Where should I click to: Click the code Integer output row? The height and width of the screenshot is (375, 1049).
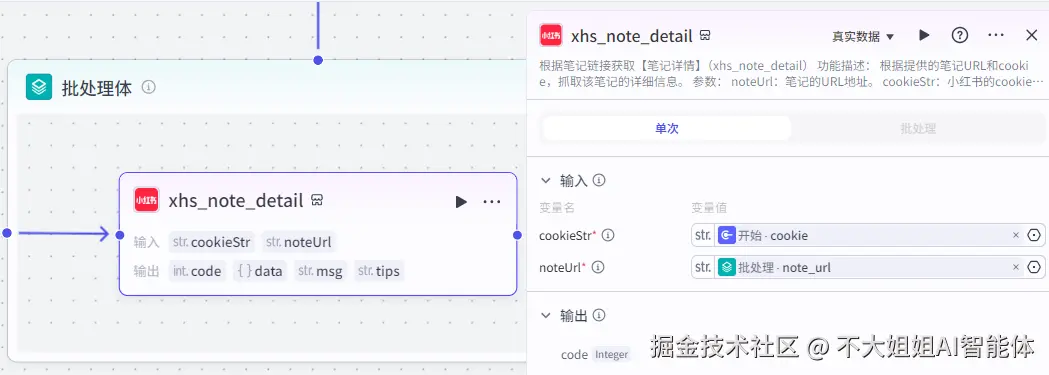click(x=595, y=355)
